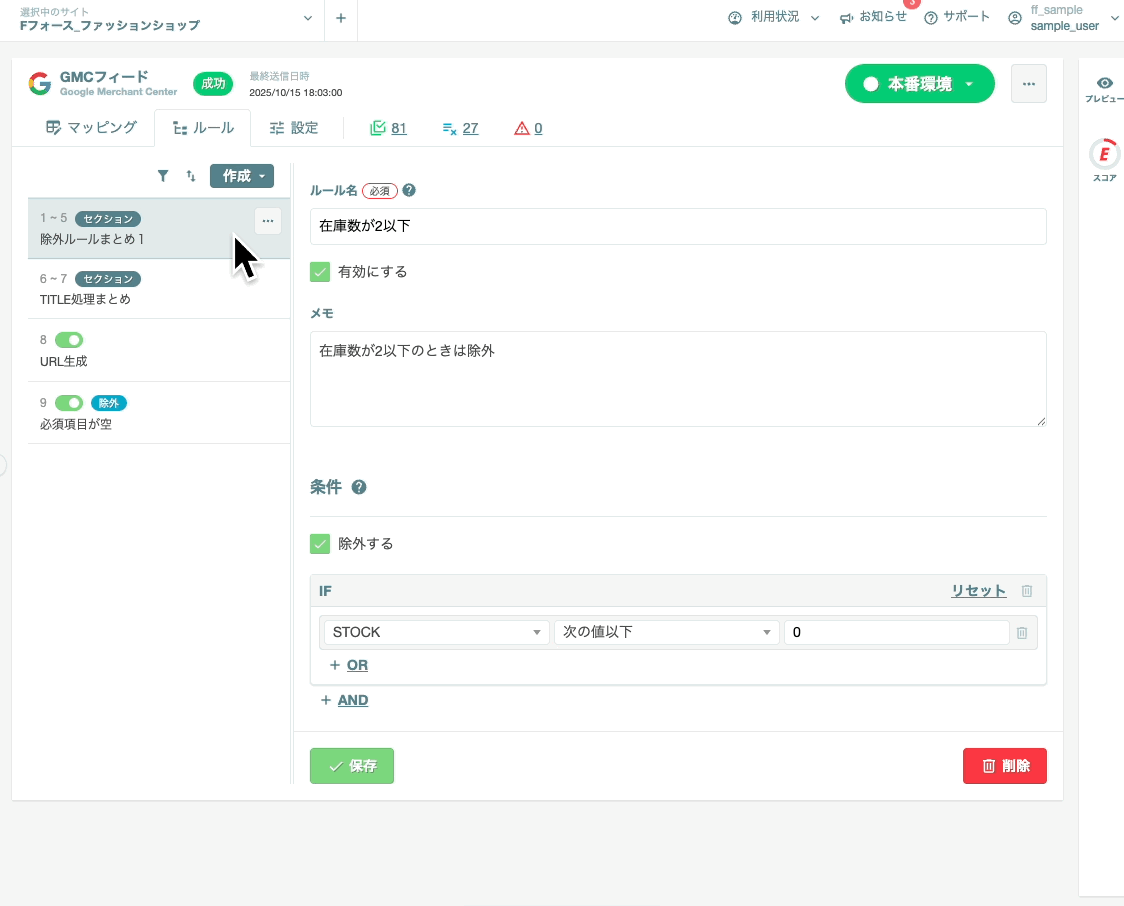Image resolution: width=1124 pixels, height=906 pixels.
Task: Click the timestamp 2025/10/15 18:03:00
Action: pyautogui.click(x=295, y=92)
